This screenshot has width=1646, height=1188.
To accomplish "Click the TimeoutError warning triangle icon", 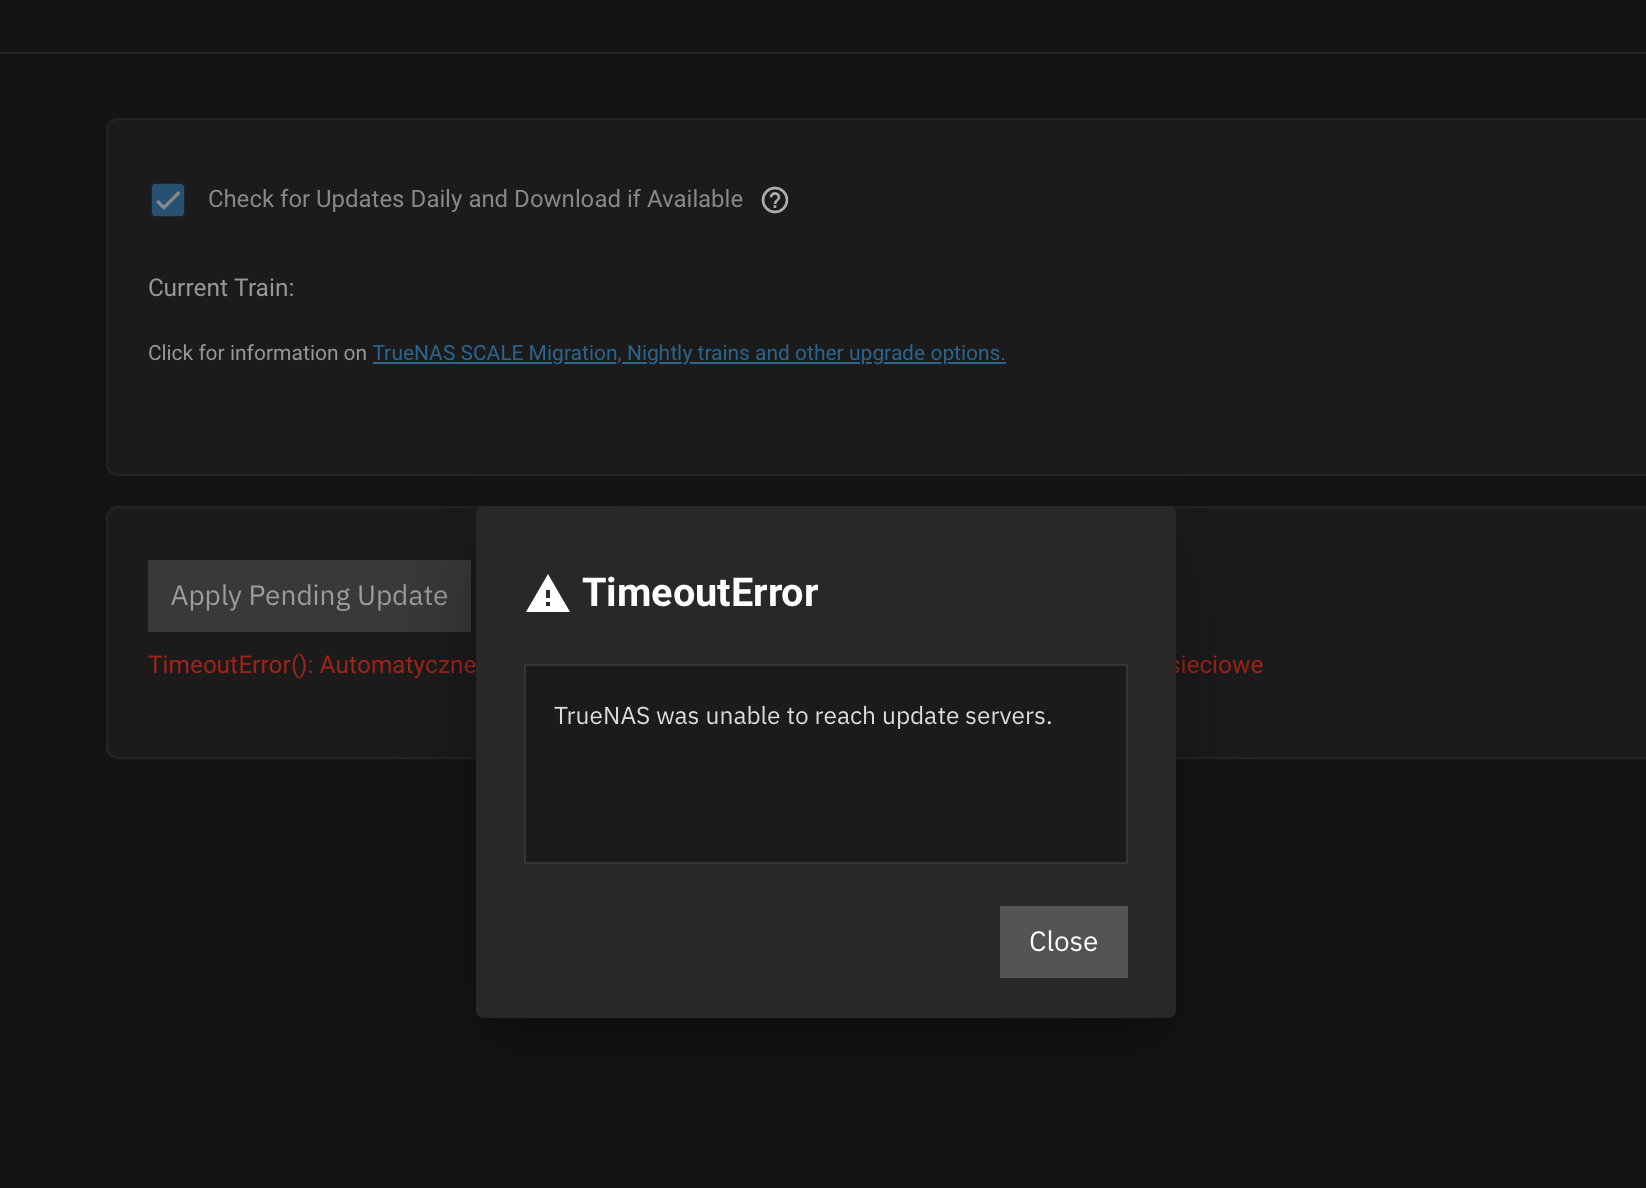I will 548,594.
